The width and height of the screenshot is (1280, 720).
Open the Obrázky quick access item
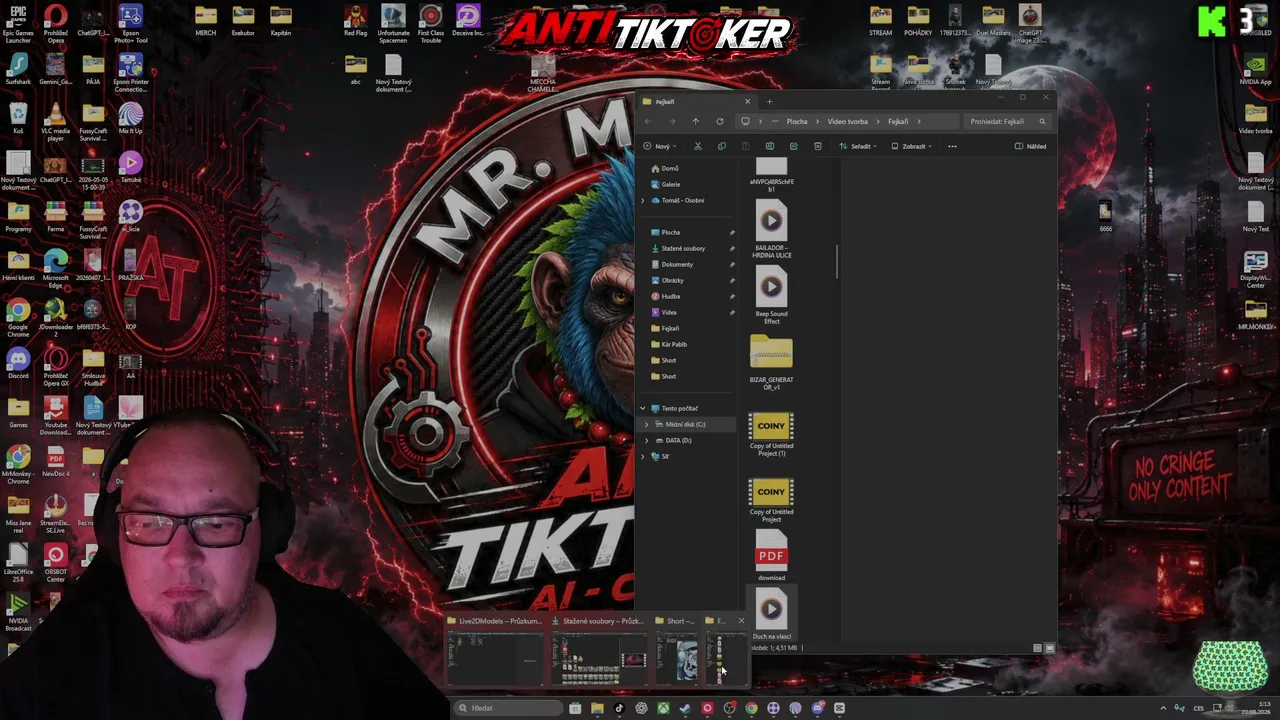672,280
